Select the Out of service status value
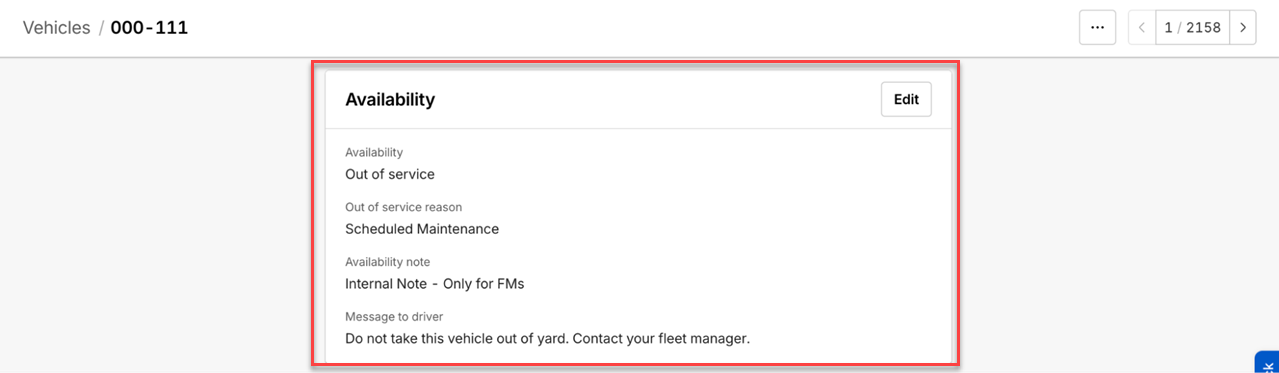The image size is (1279, 373). [x=390, y=174]
